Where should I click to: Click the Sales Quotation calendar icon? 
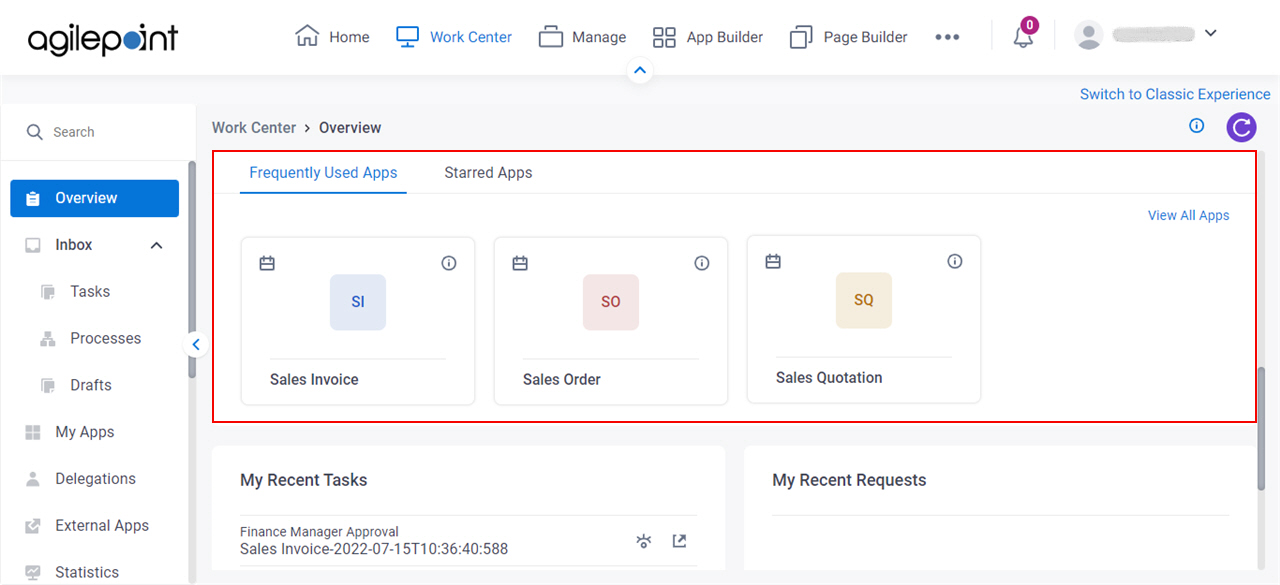pyautogui.click(x=773, y=262)
